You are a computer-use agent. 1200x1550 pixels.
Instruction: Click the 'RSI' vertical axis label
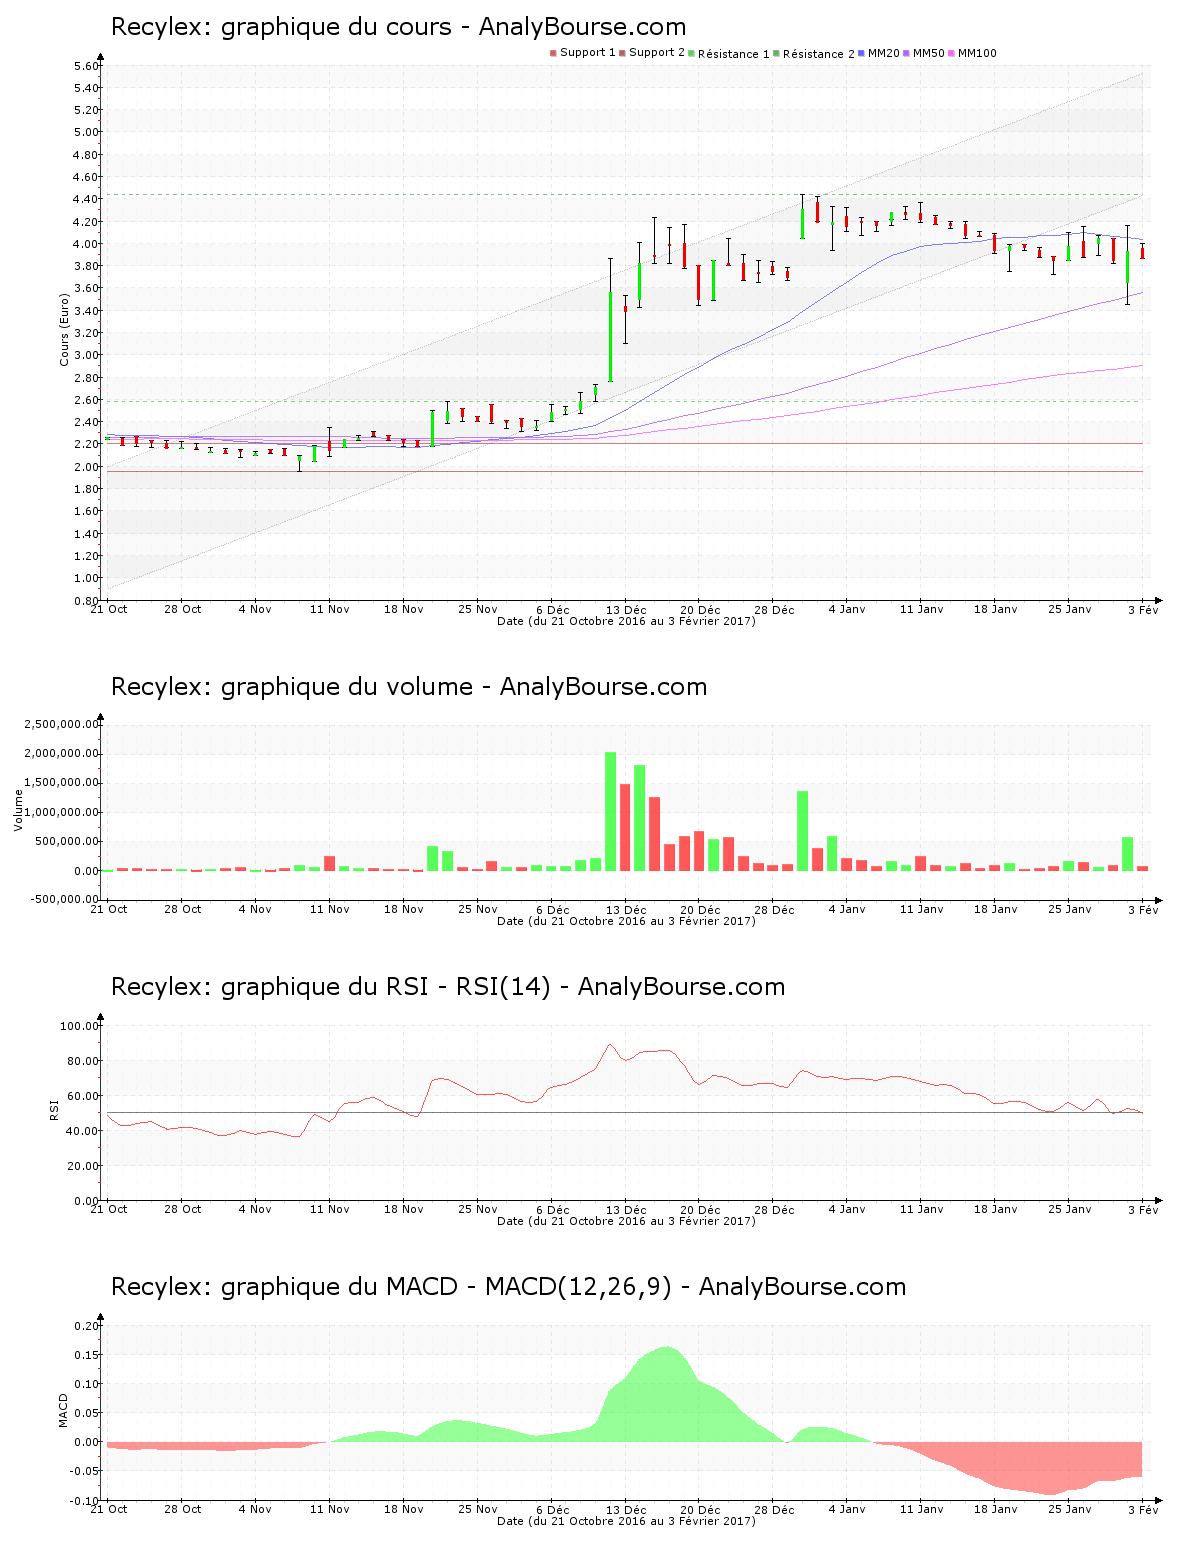coord(54,1110)
